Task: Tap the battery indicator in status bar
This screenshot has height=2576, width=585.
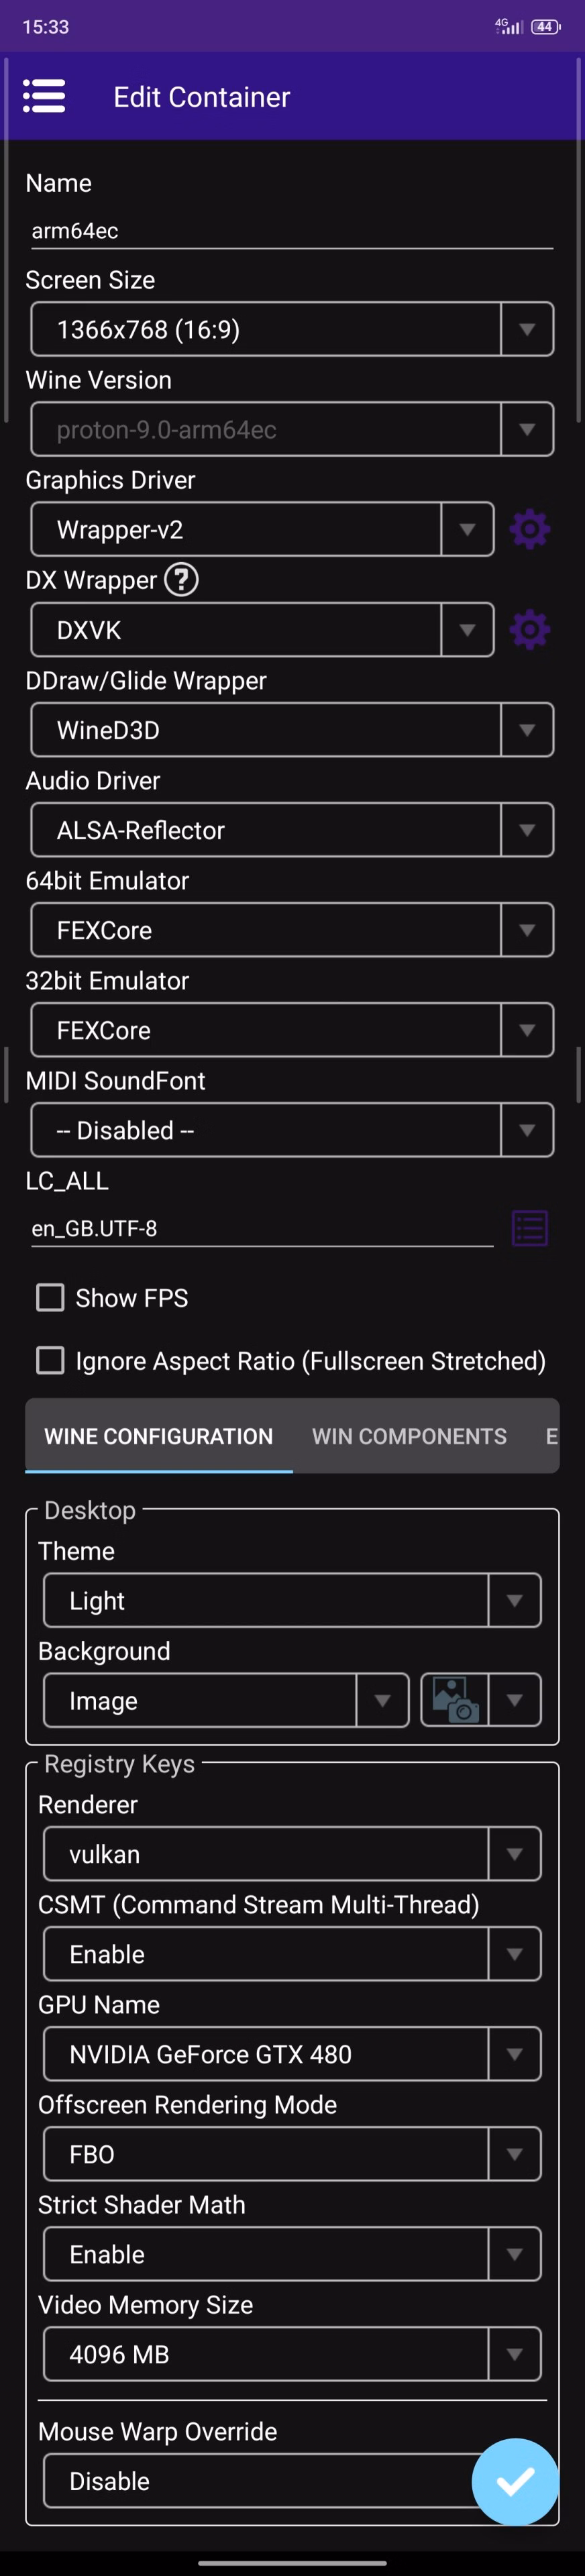Action: point(545,27)
